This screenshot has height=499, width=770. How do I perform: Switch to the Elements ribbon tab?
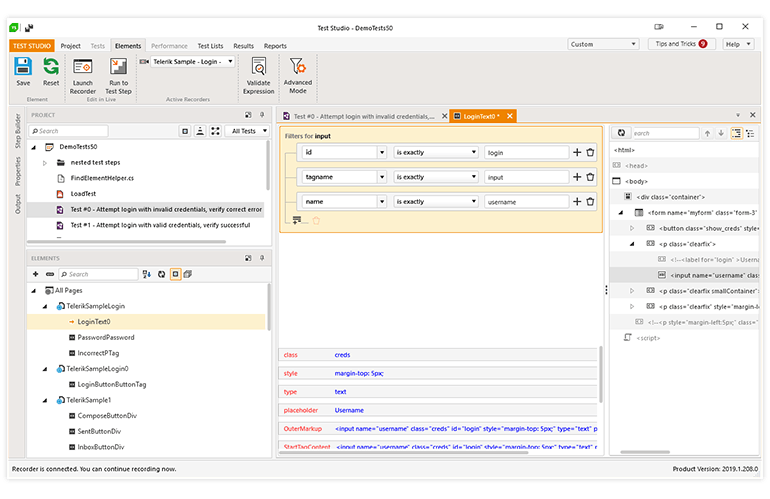[x=128, y=46]
